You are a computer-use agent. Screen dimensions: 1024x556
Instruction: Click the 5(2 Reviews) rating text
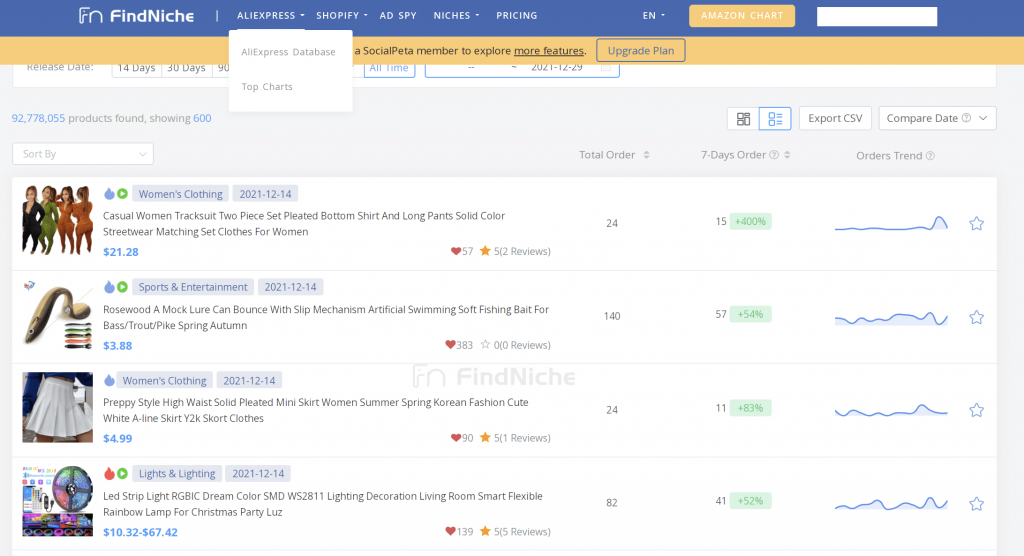pyautogui.click(x=522, y=251)
